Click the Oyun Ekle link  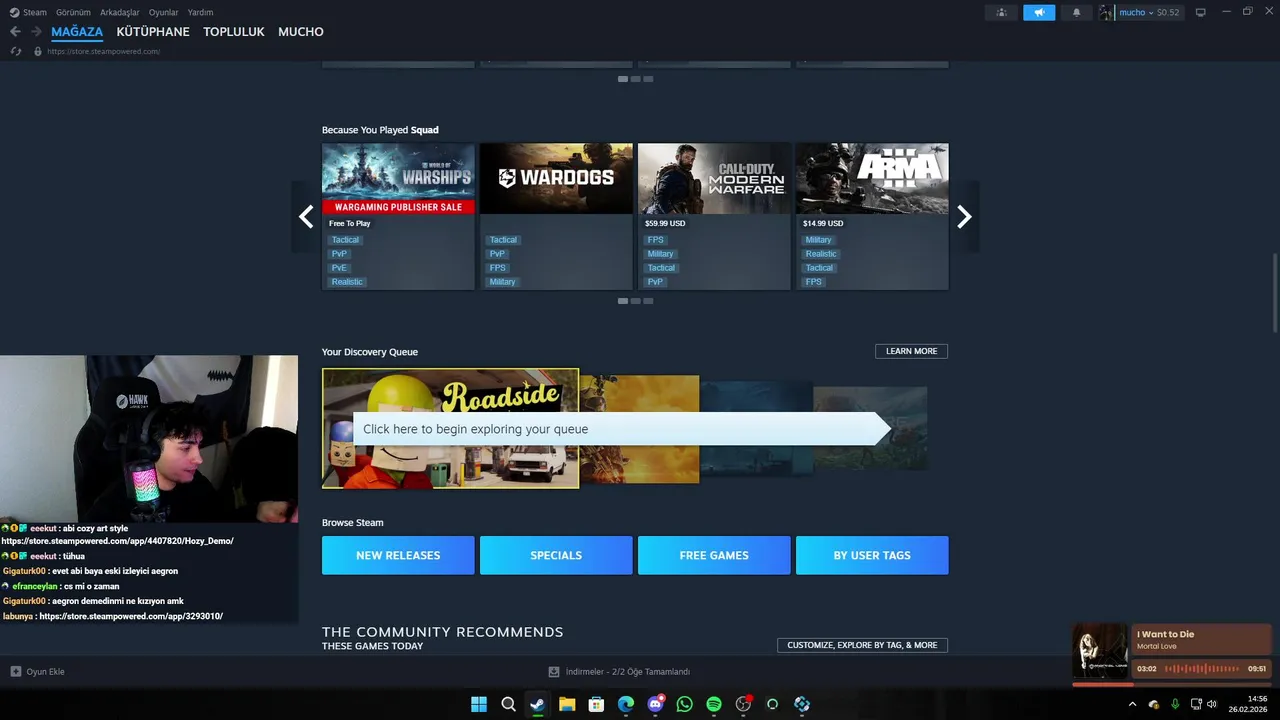(x=45, y=672)
